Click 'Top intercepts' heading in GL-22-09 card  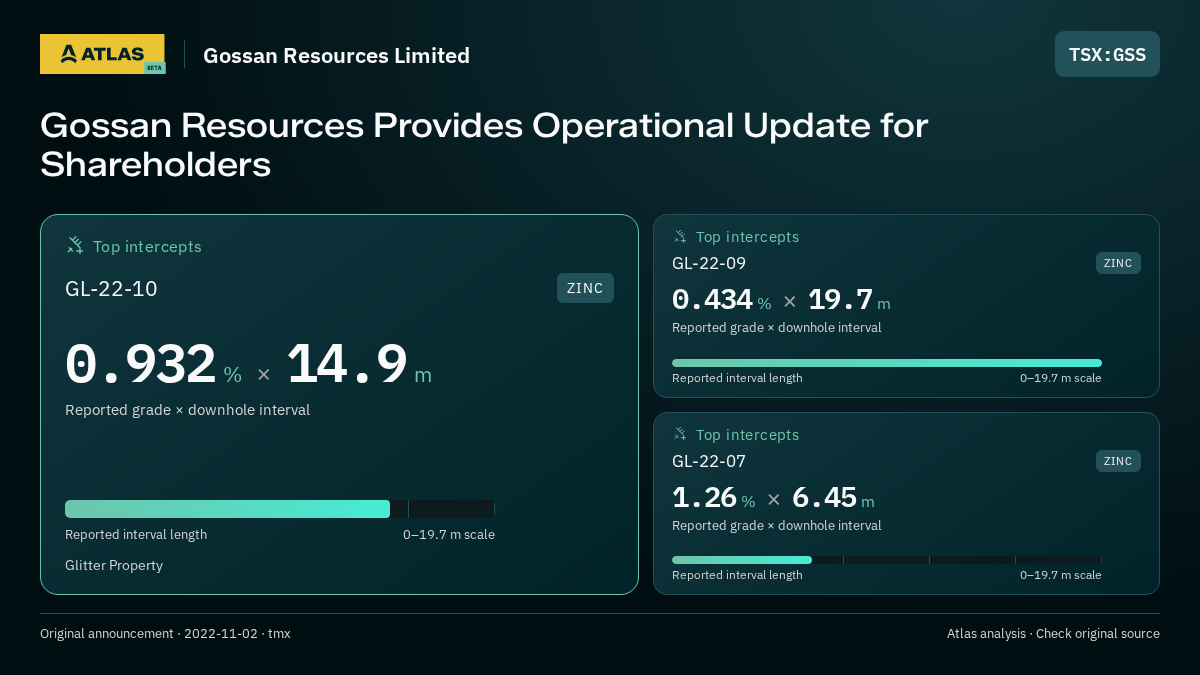747,237
